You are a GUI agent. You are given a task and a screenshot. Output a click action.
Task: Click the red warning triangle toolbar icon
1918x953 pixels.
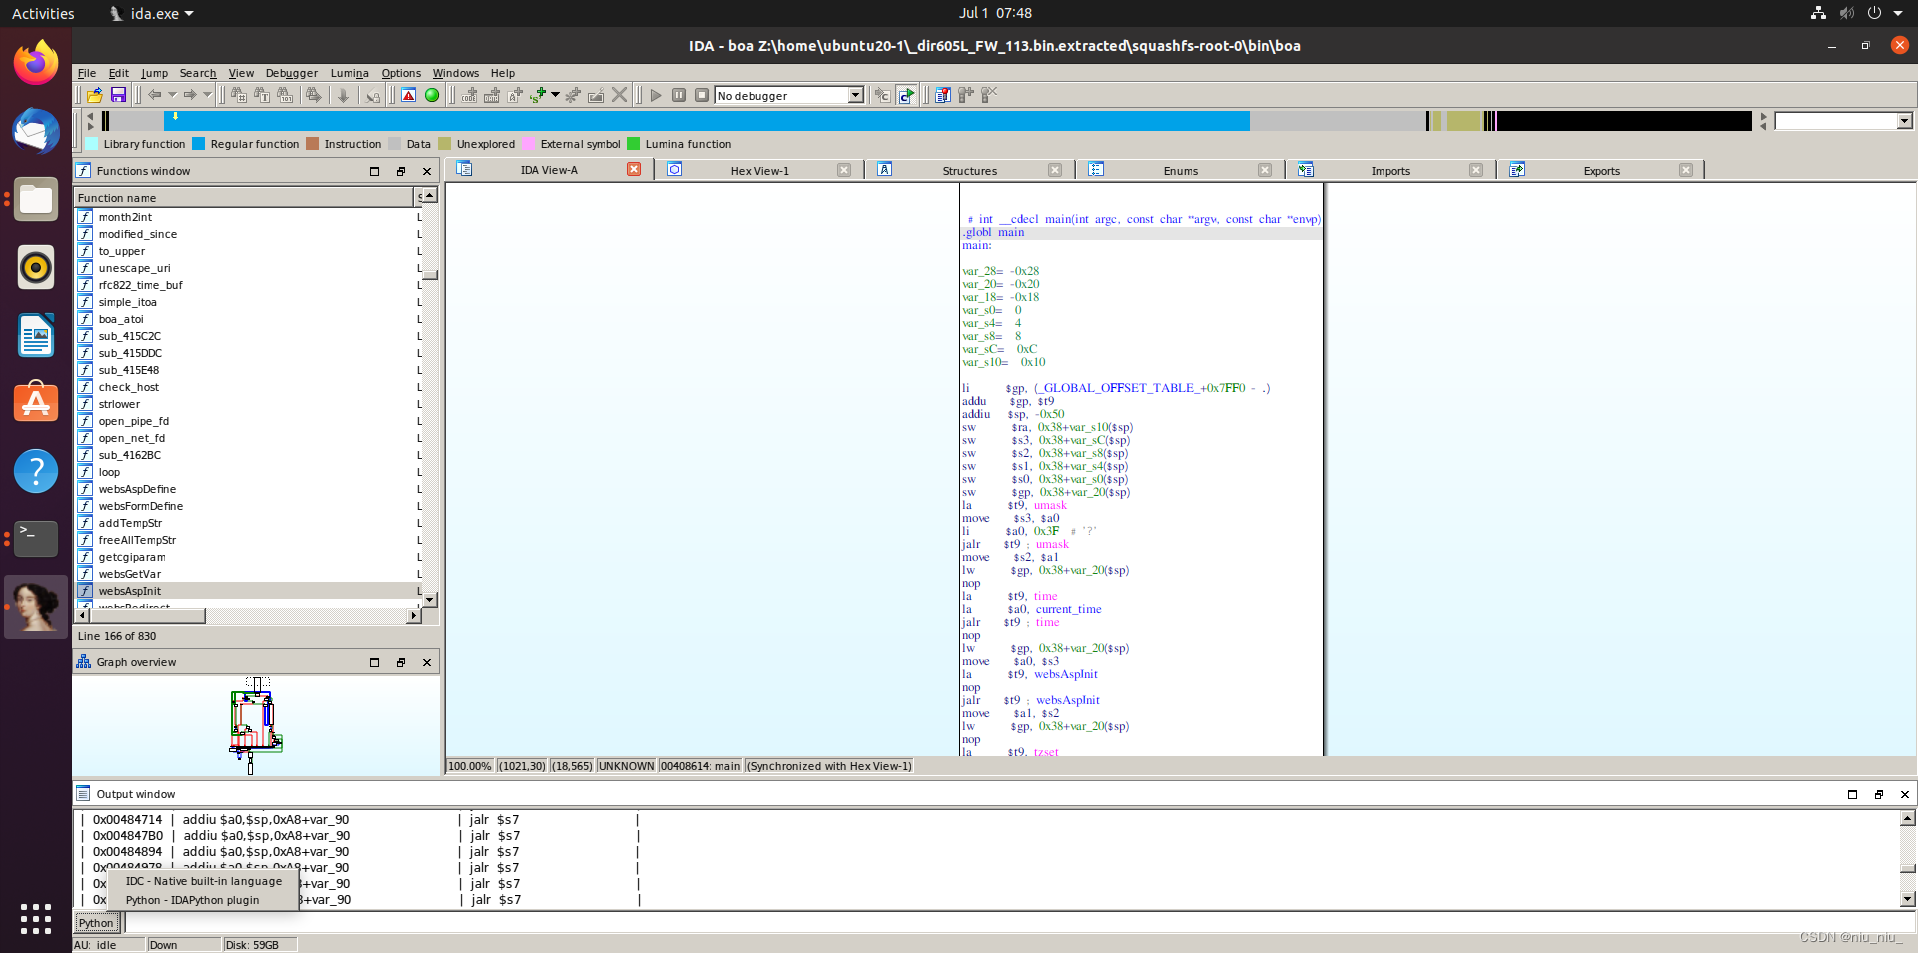(x=408, y=95)
